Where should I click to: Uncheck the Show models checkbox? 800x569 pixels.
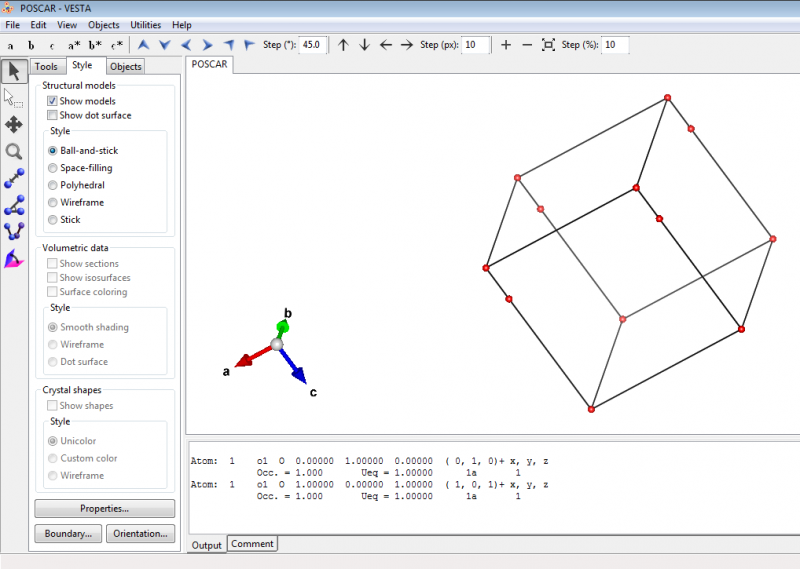point(52,101)
